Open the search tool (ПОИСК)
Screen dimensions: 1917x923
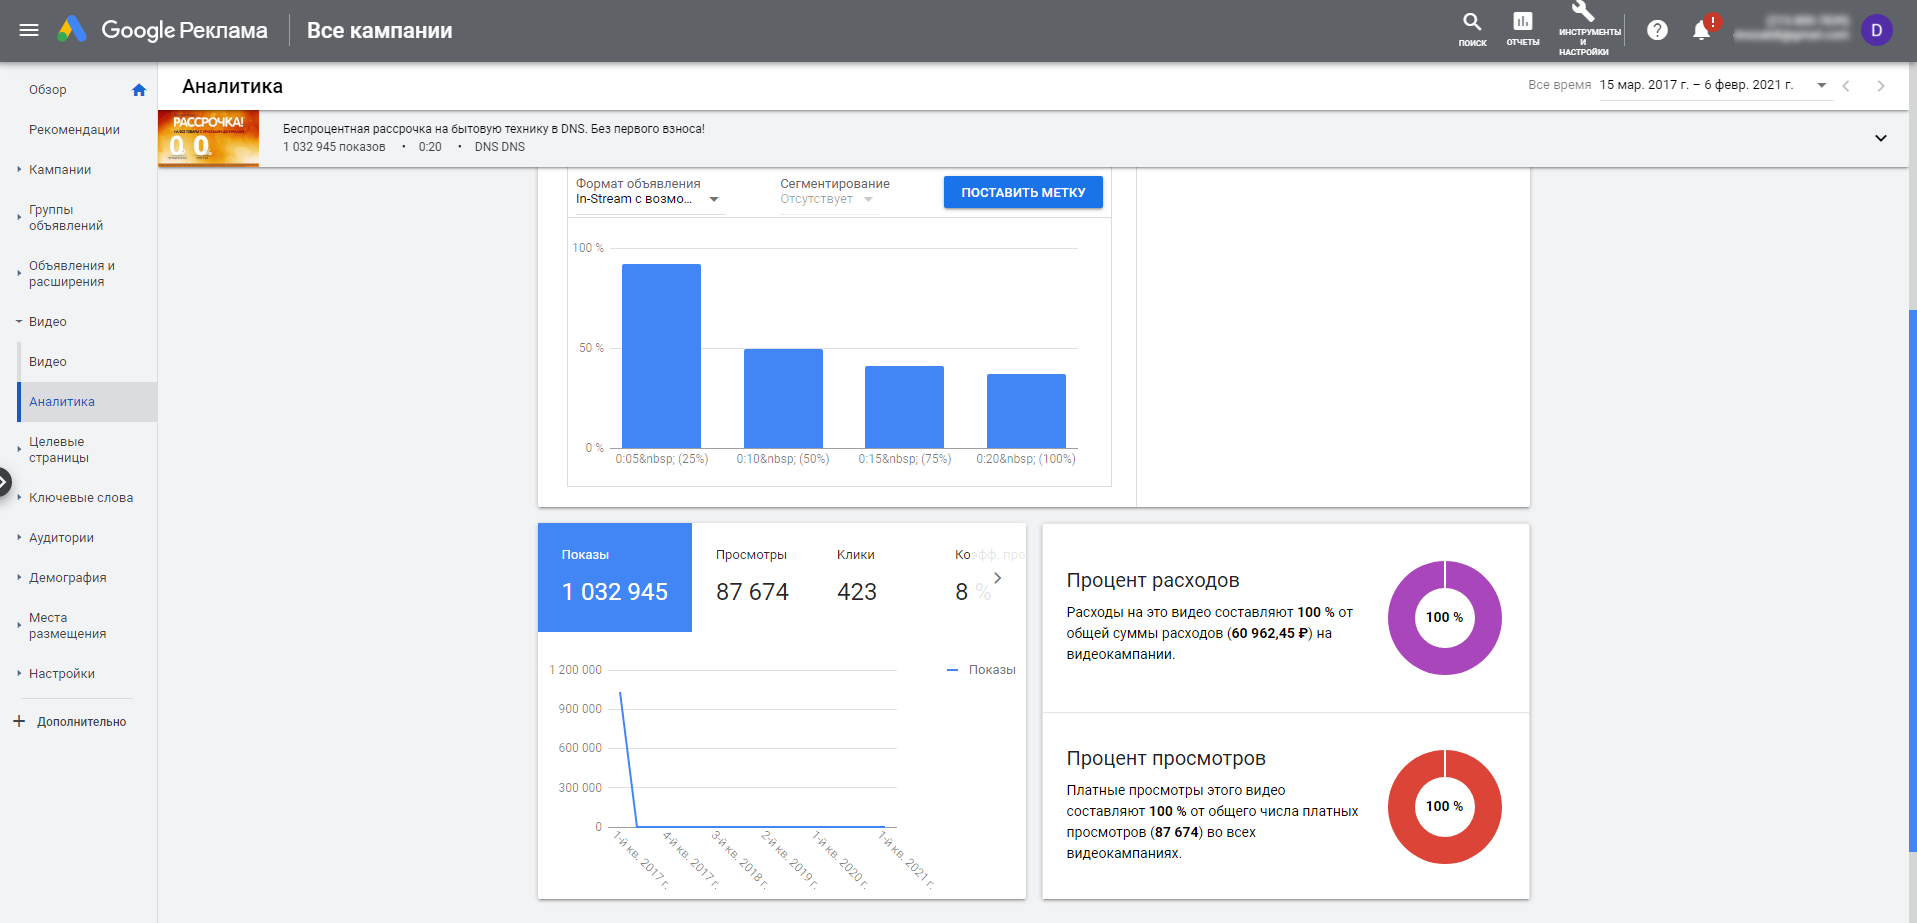1472,29
